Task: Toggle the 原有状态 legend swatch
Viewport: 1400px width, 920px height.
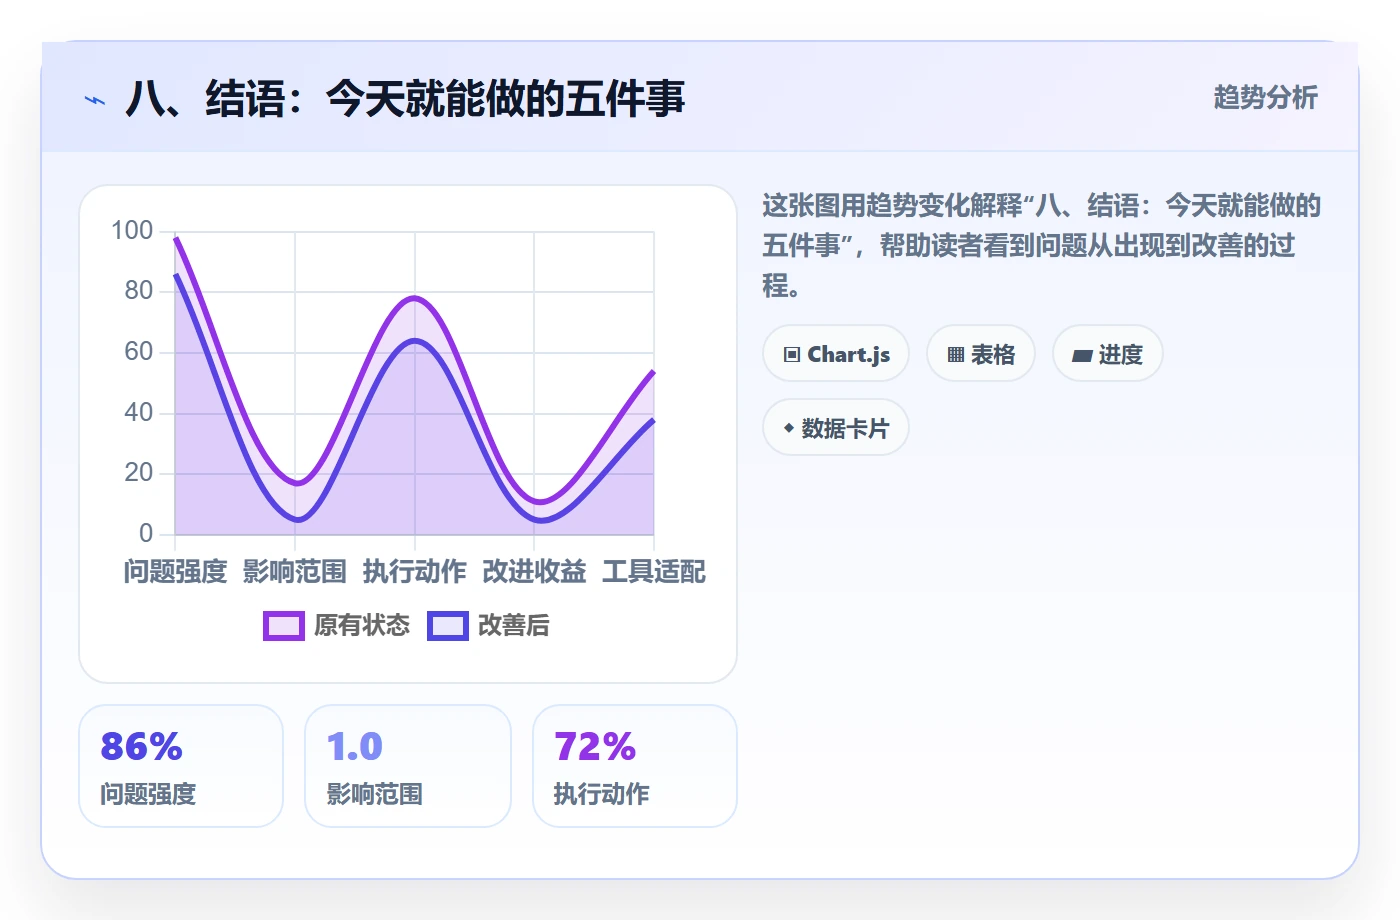Action: (x=284, y=626)
